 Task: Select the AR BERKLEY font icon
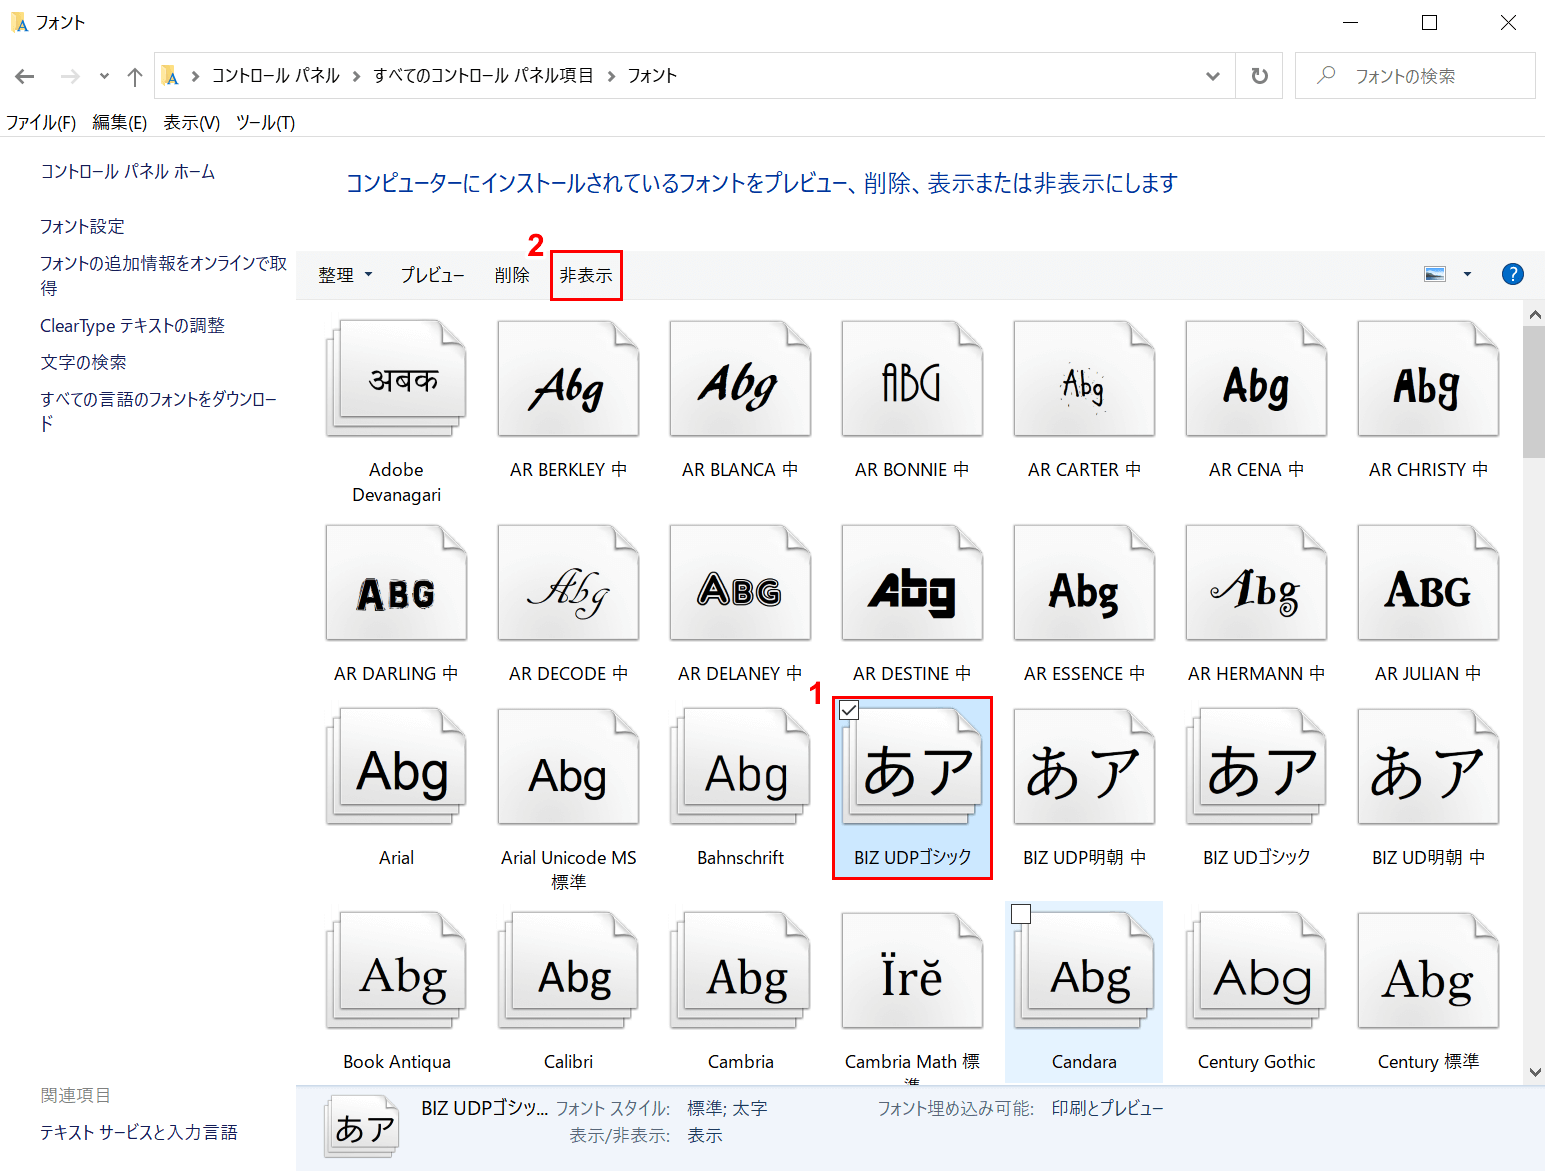tap(568, 379)
